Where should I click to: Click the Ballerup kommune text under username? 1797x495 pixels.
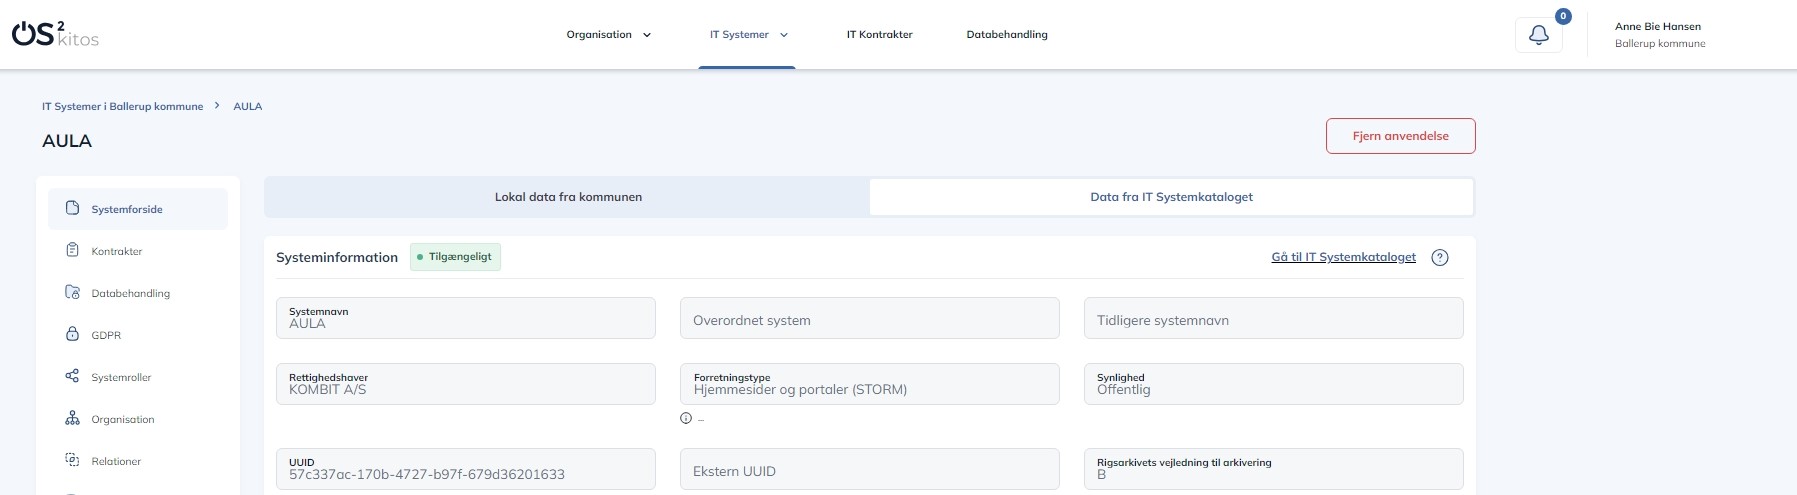click(1660, 44)
